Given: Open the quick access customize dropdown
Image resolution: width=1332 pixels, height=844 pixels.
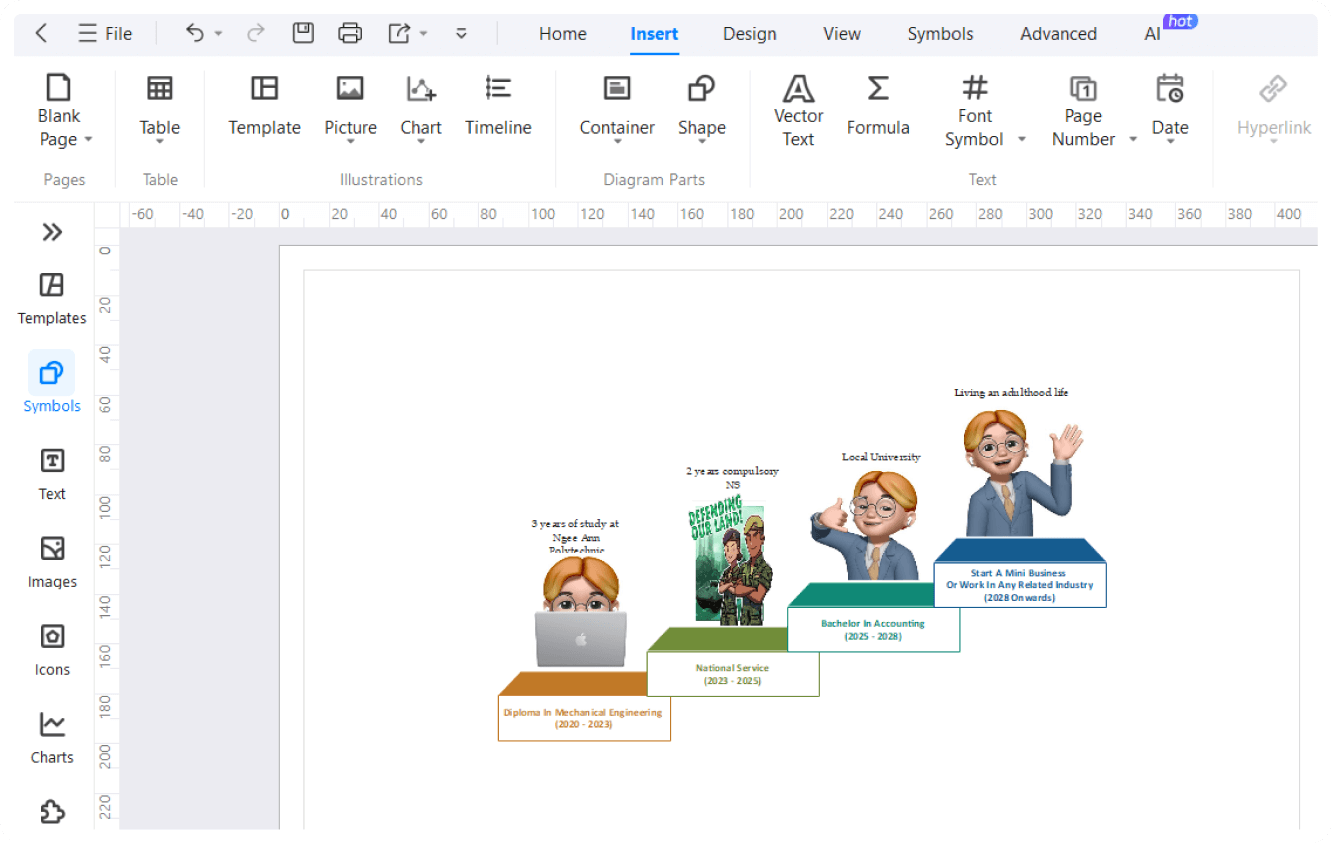Looking at the screenshot, I should (461, 33).
